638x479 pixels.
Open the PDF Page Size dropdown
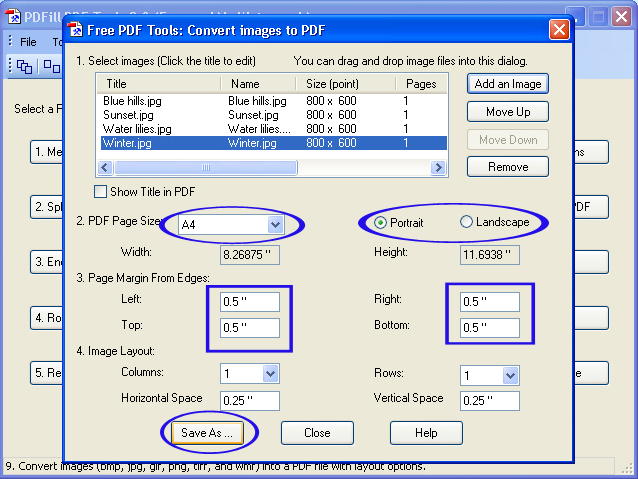[275, 224]
